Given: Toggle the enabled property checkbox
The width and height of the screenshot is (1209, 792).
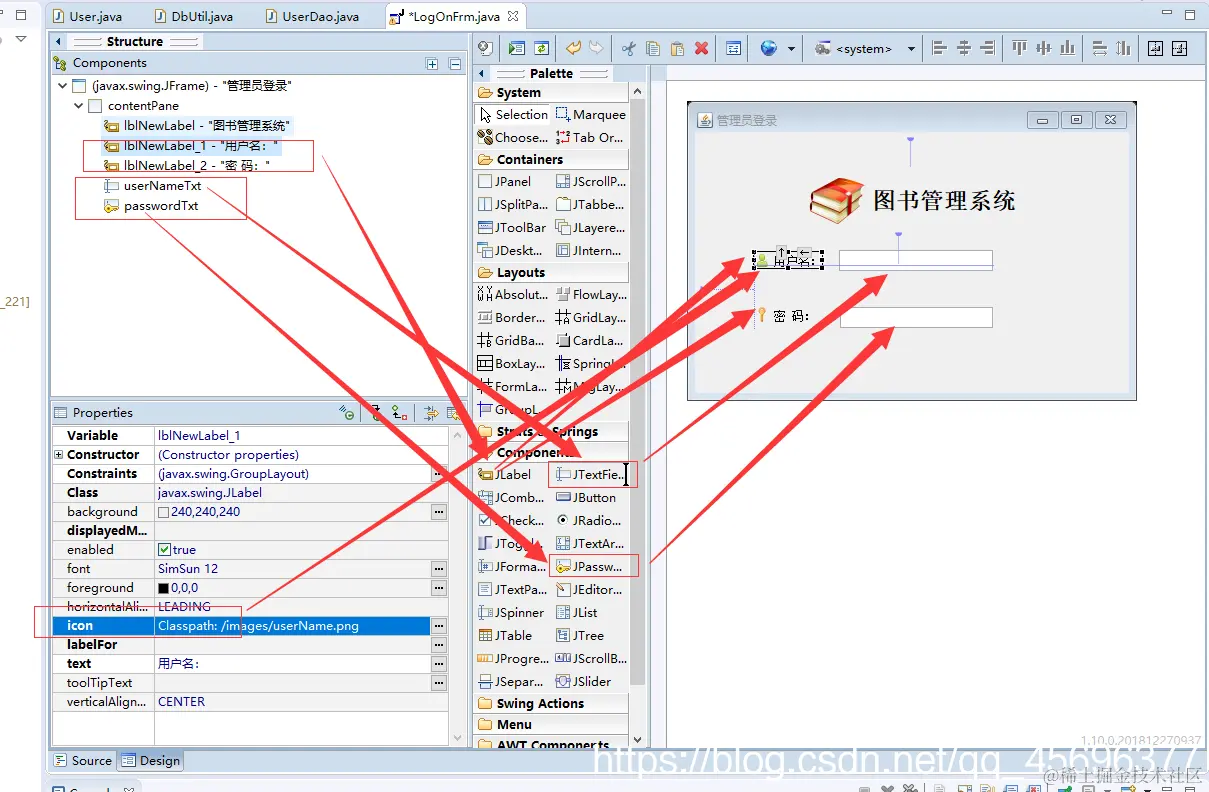Looking at the screenshot, I should [164, 550].
